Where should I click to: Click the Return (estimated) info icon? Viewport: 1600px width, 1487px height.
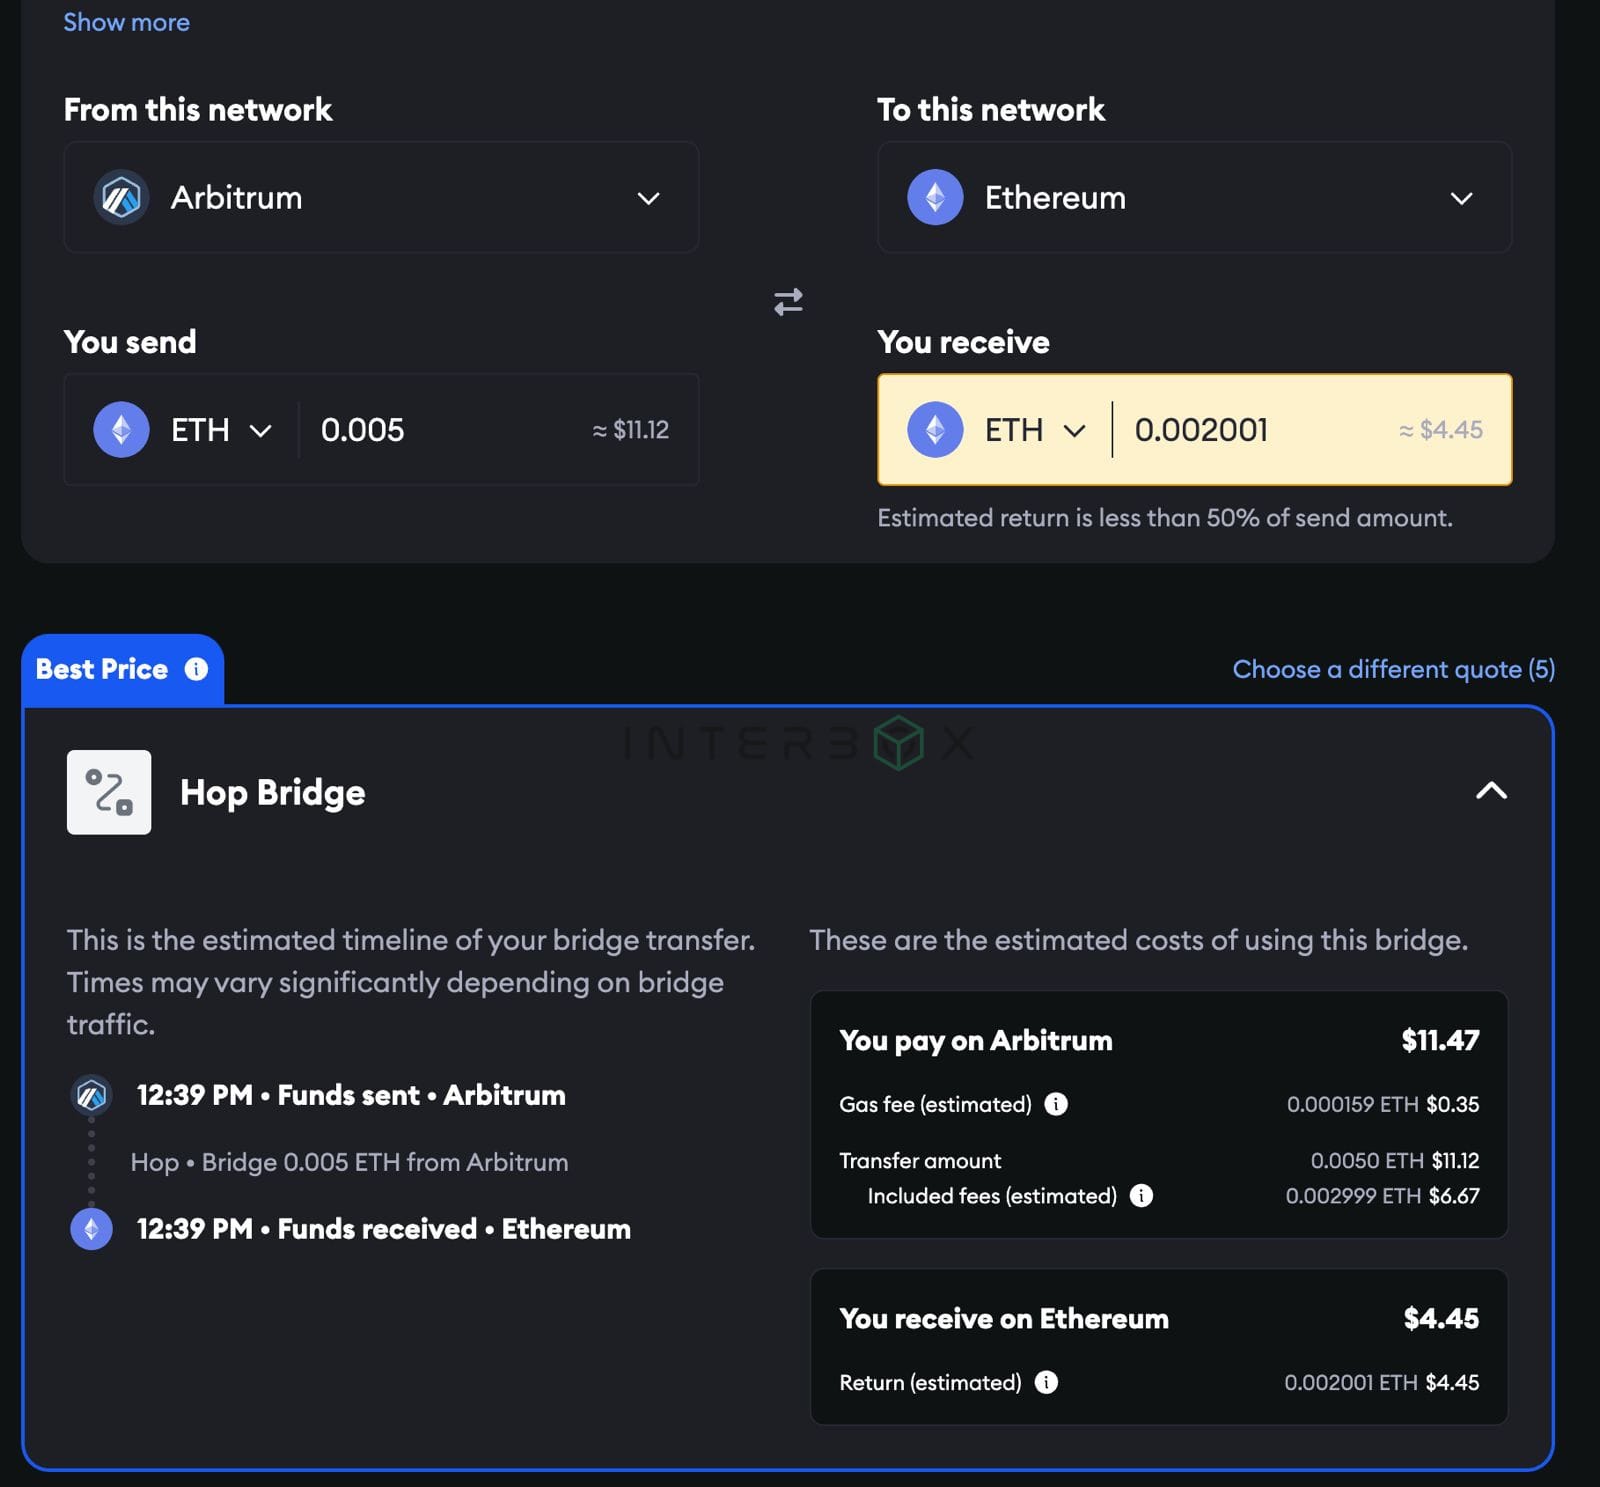1046,1382
